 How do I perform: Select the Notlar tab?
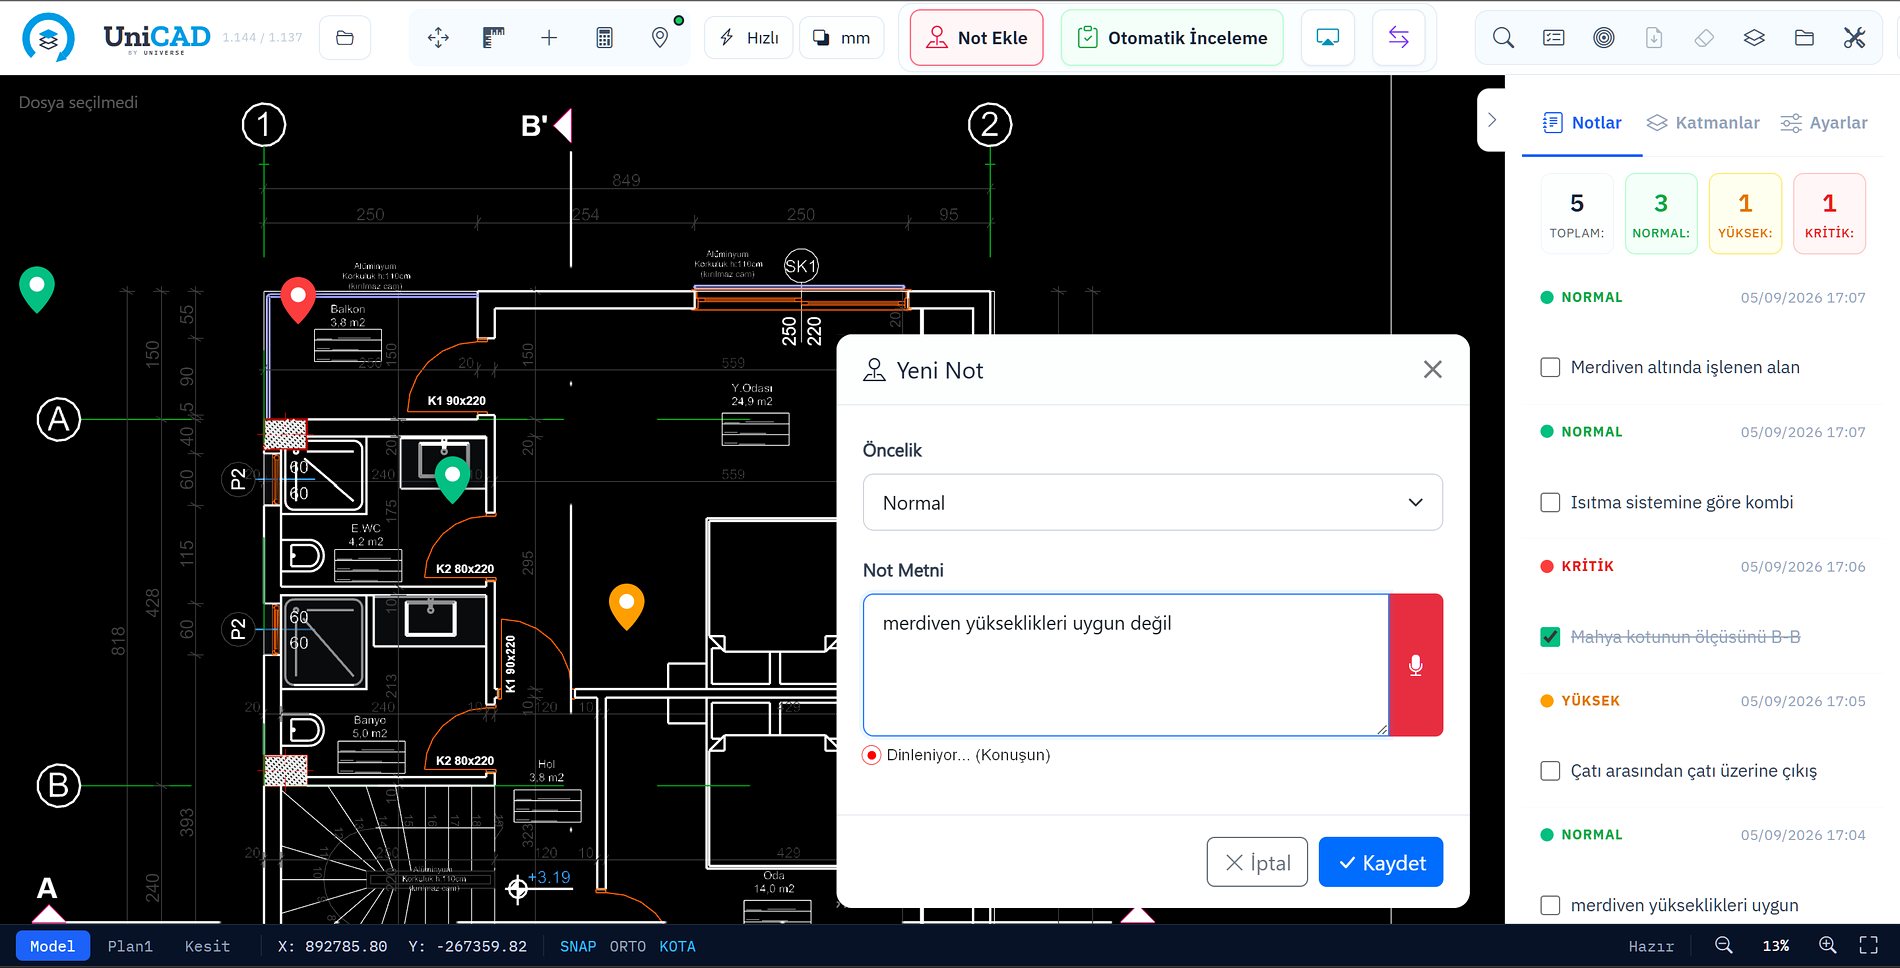click(x=1582, y=123)
